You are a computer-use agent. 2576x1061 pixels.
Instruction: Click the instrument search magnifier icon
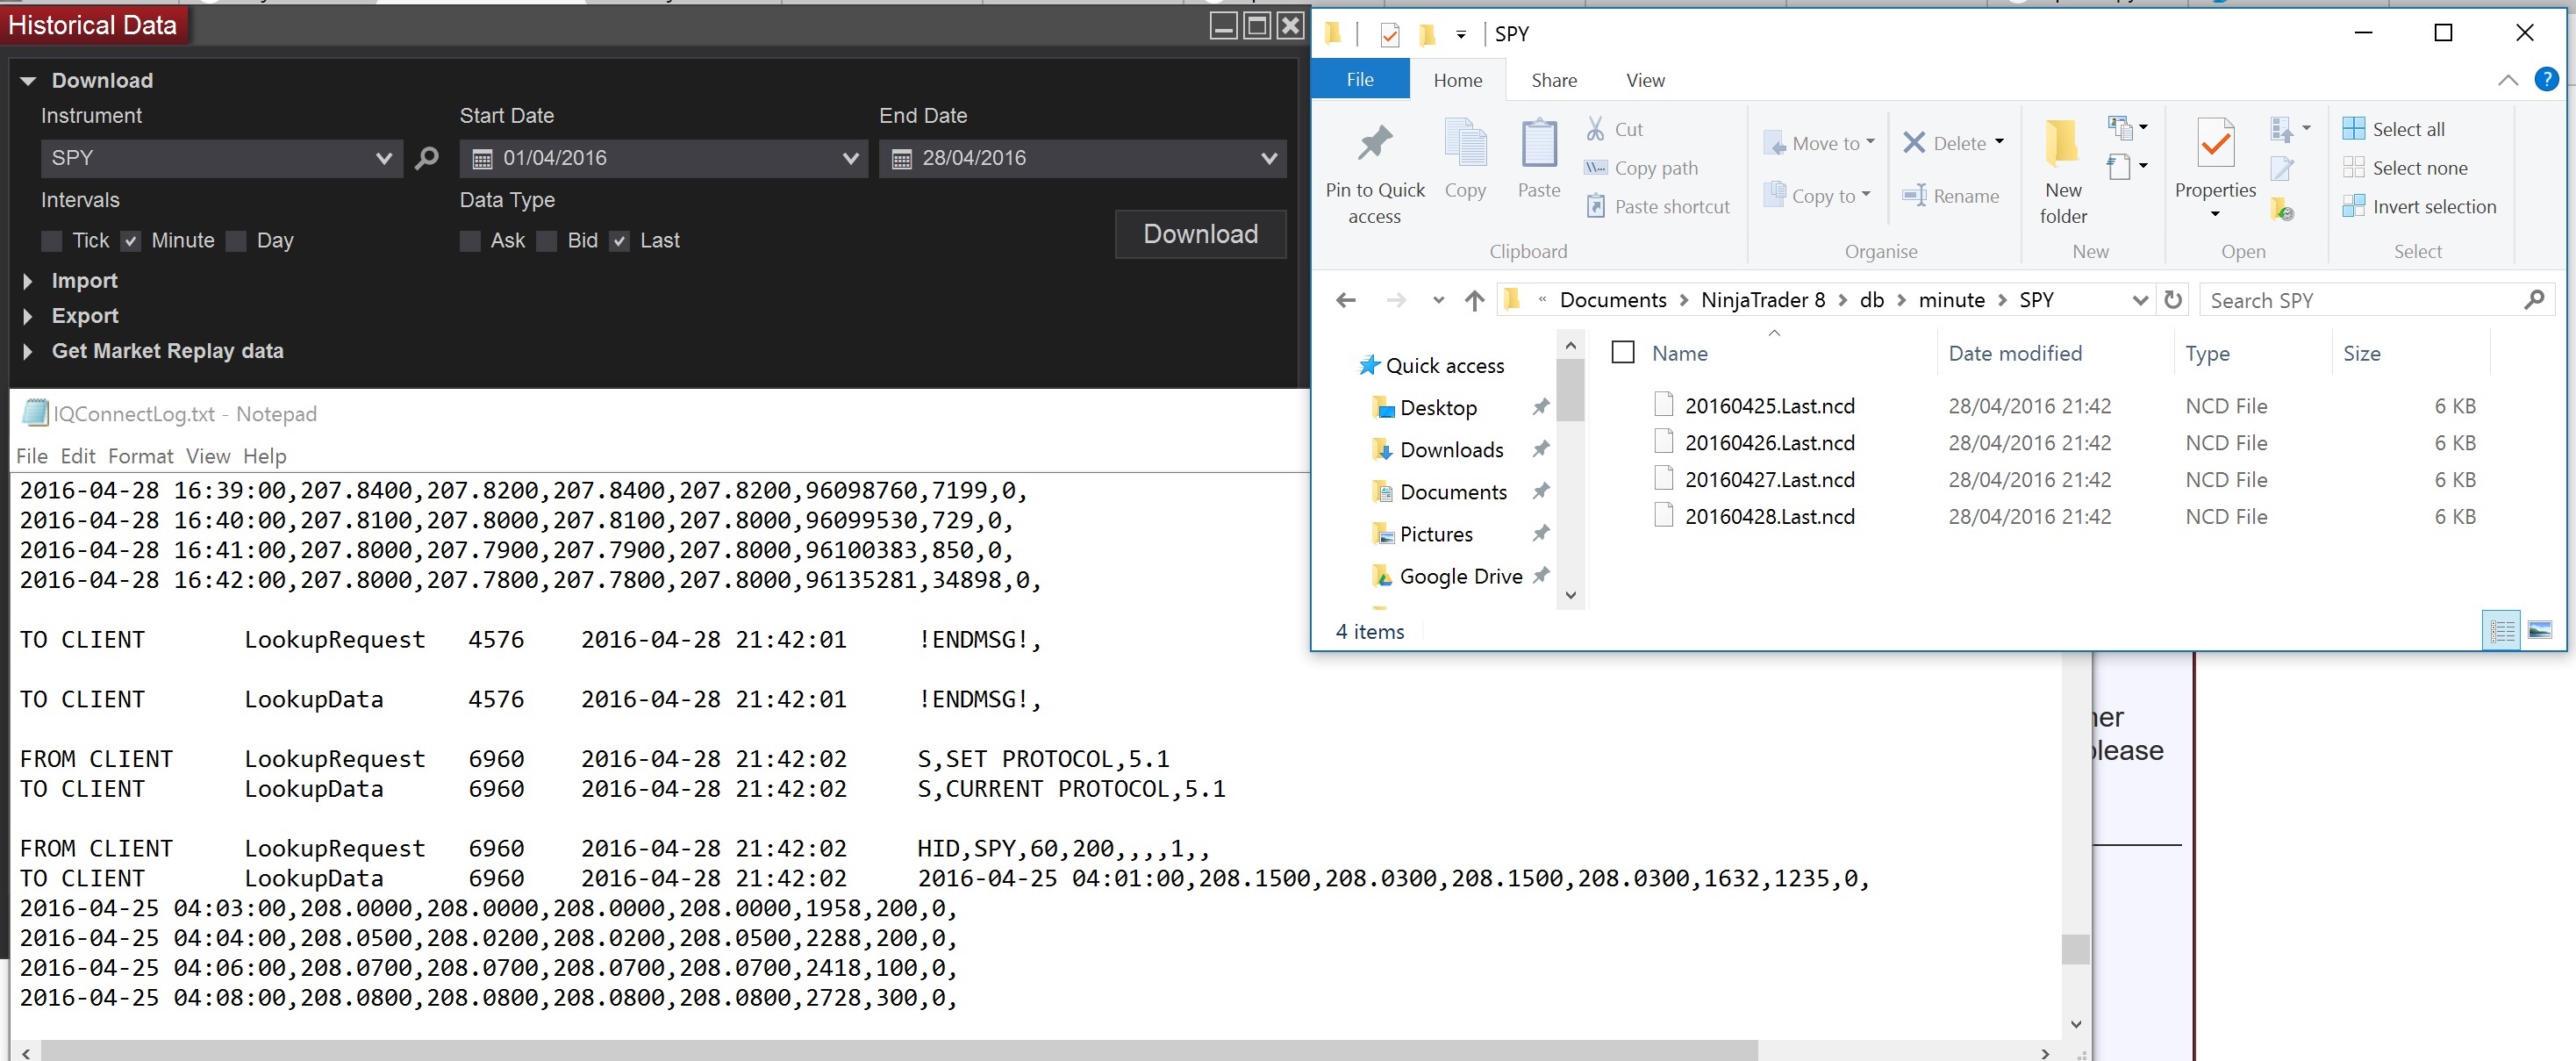[x=427, y=158]
